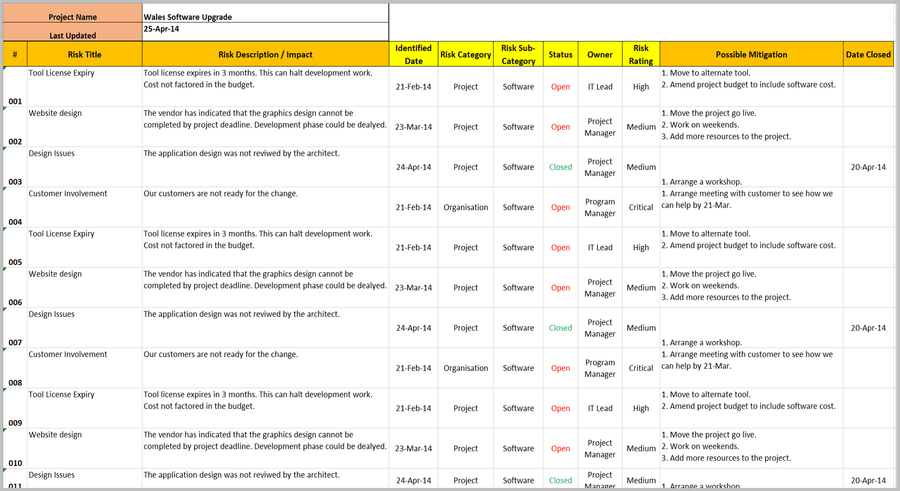
Task: Select risk number cell "008"
Action: point(15,368)
